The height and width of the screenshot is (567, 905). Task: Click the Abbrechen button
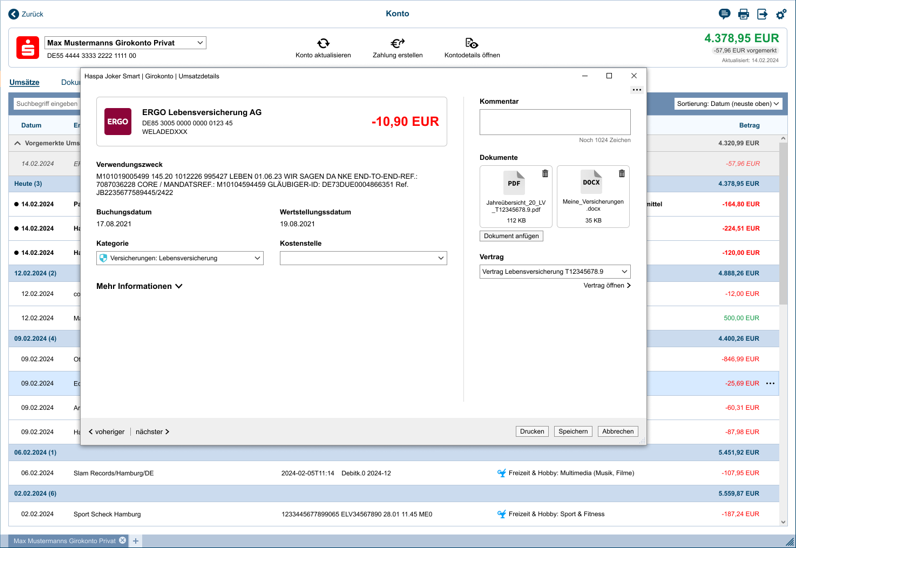point(618,431)
